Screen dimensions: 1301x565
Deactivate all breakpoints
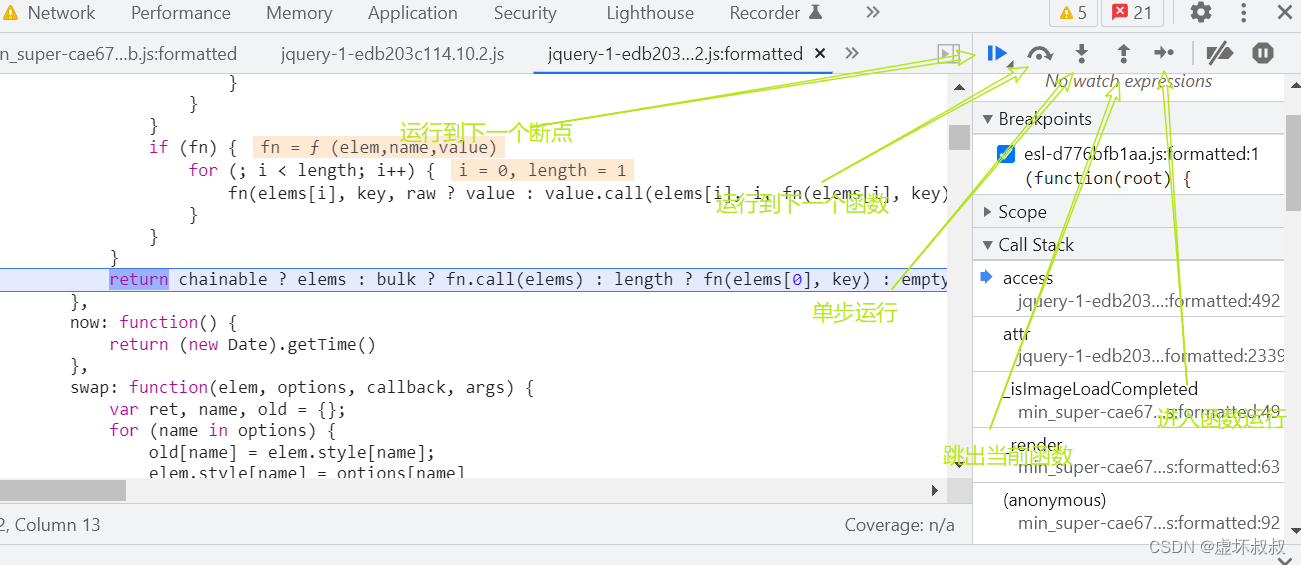click(x=1219, y=53)
